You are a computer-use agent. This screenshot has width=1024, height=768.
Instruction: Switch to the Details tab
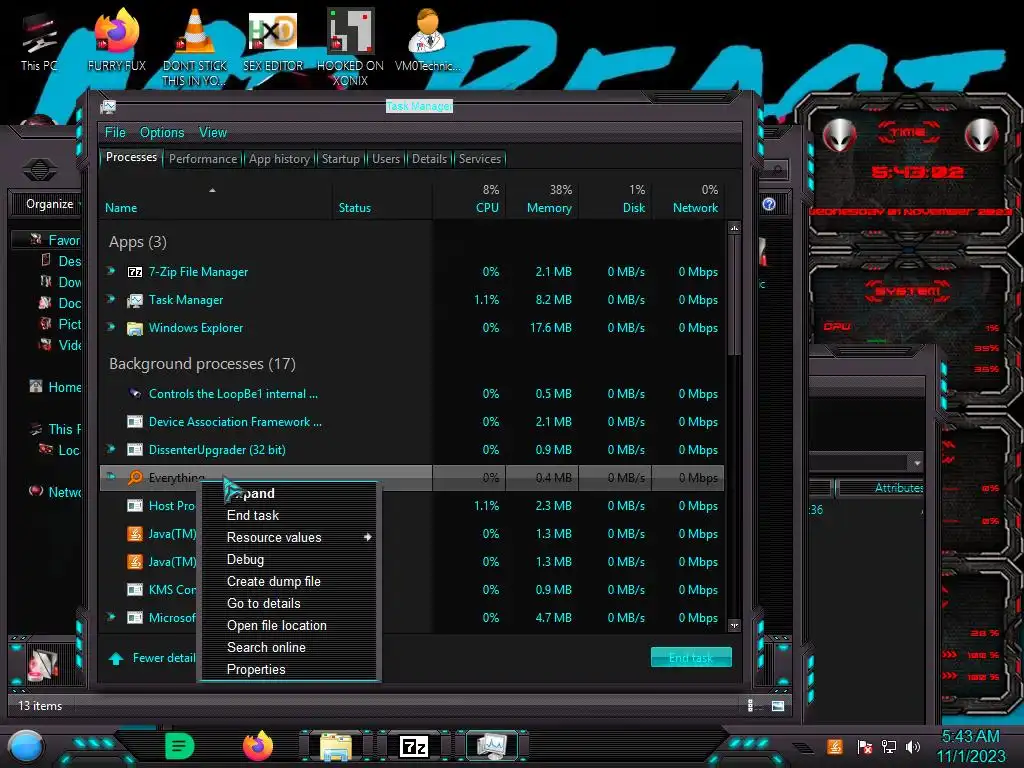pyautogui.click(x=429, y=159)
